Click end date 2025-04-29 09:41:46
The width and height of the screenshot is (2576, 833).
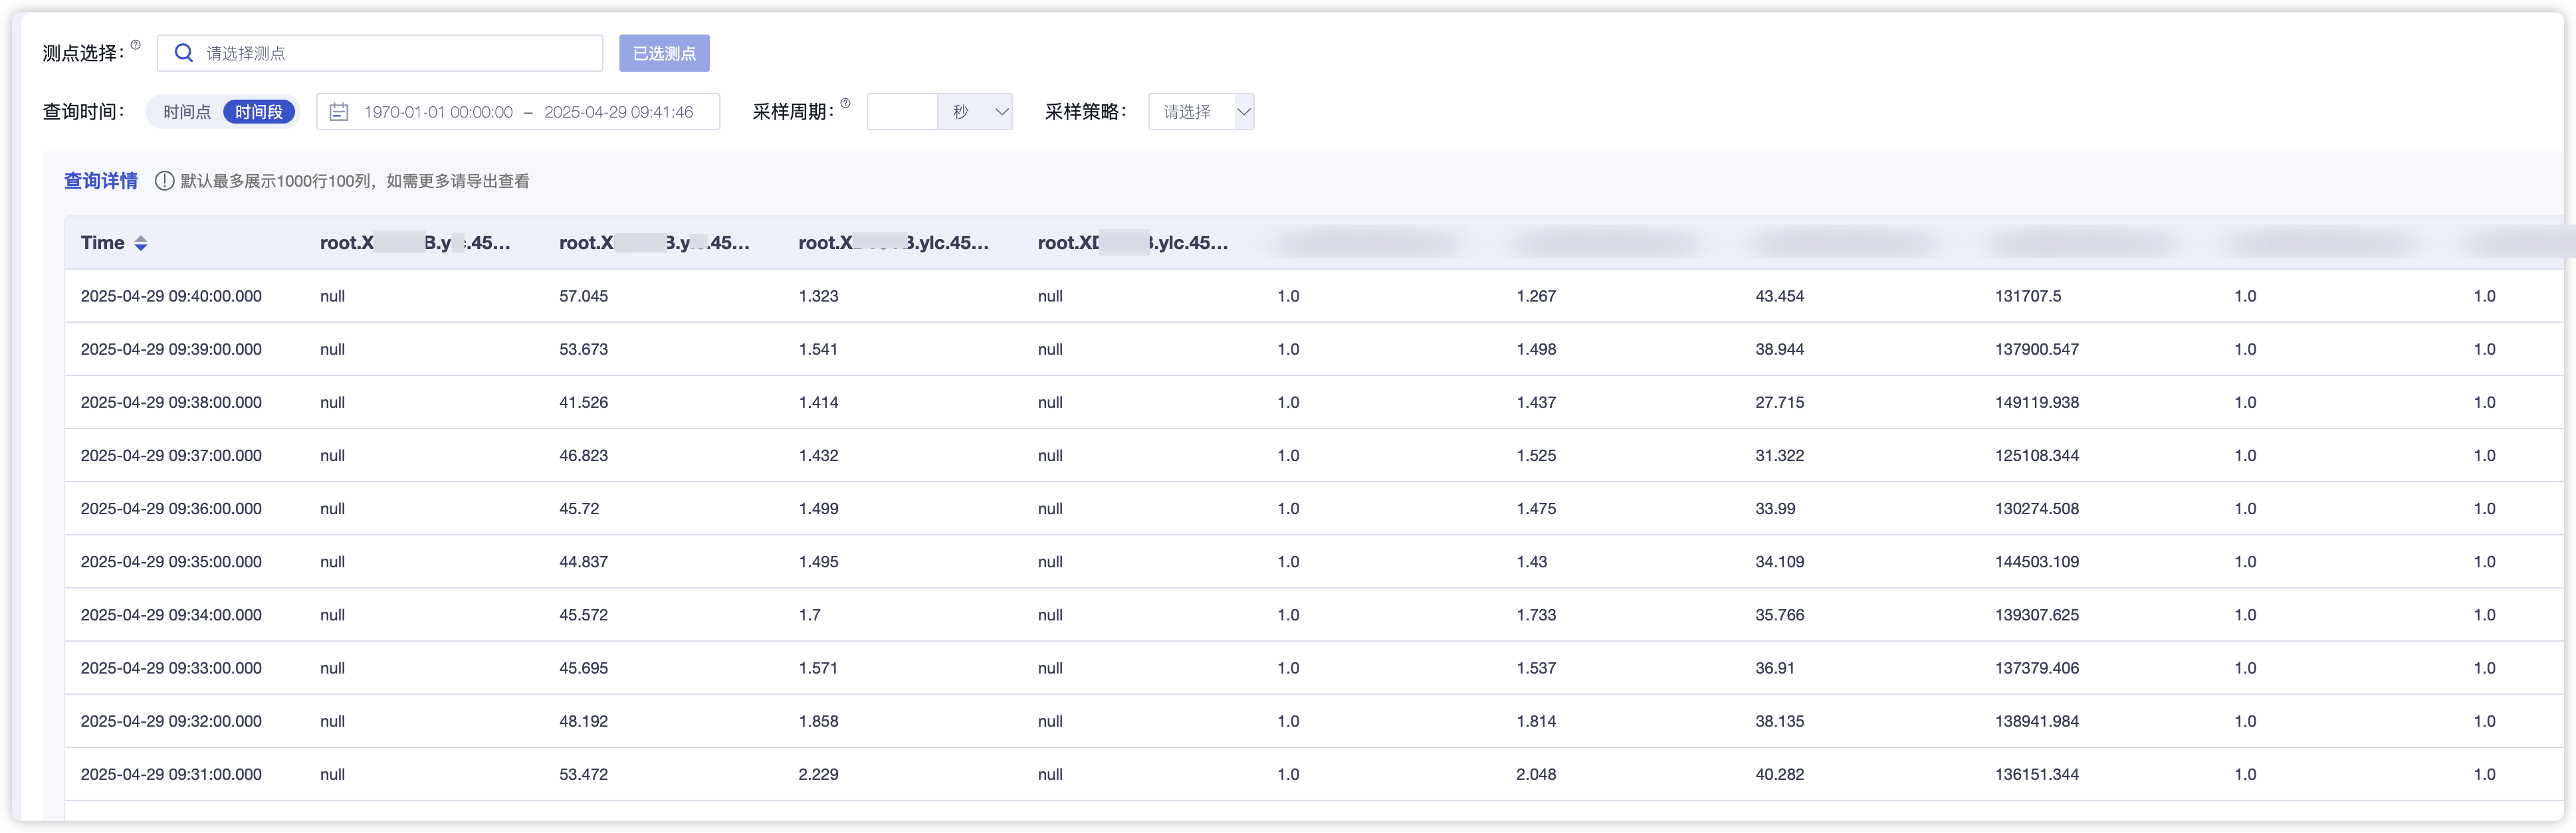click(618, 112)
